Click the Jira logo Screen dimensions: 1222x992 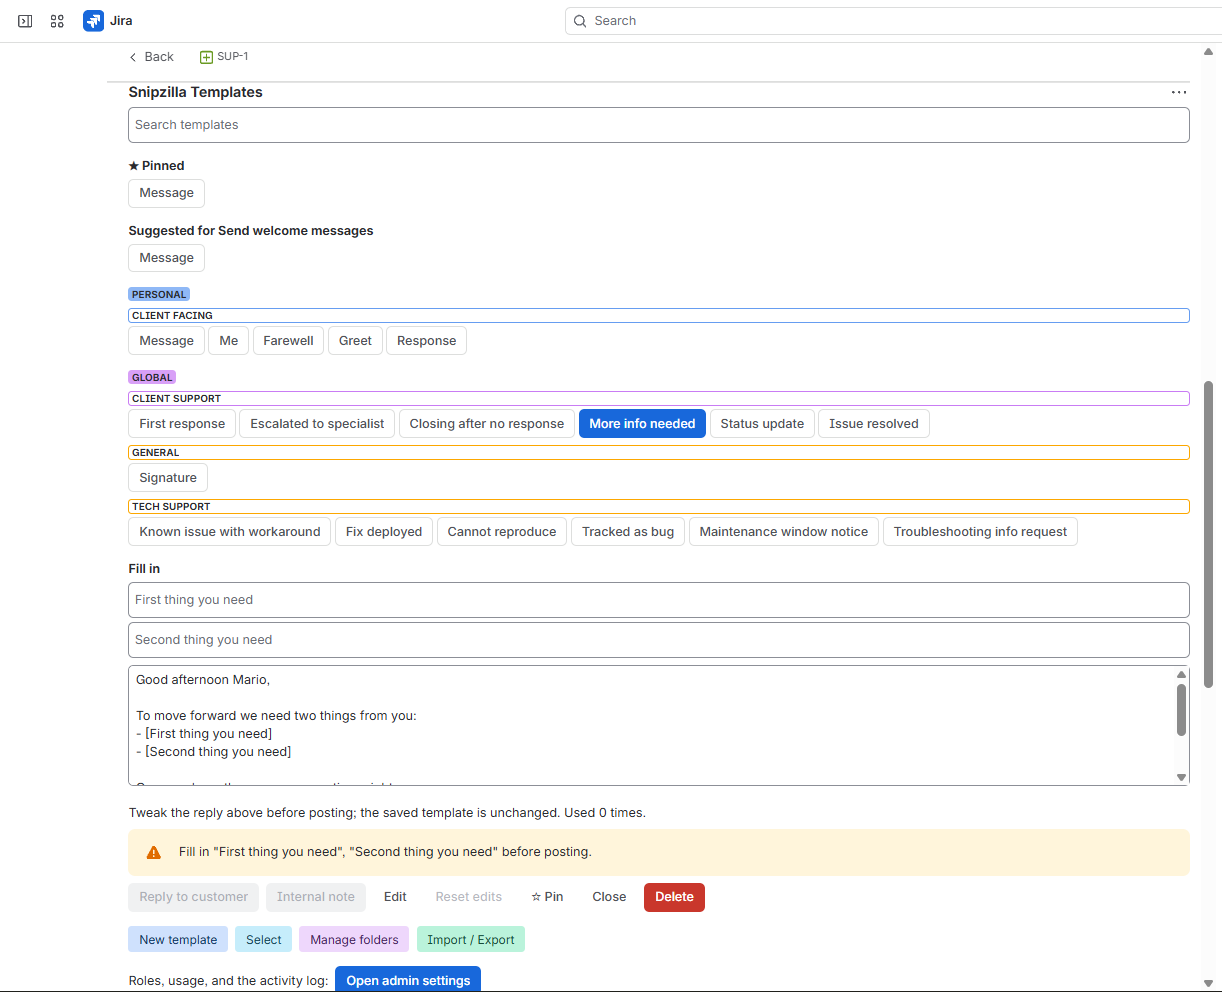click(x=93, y=21)
